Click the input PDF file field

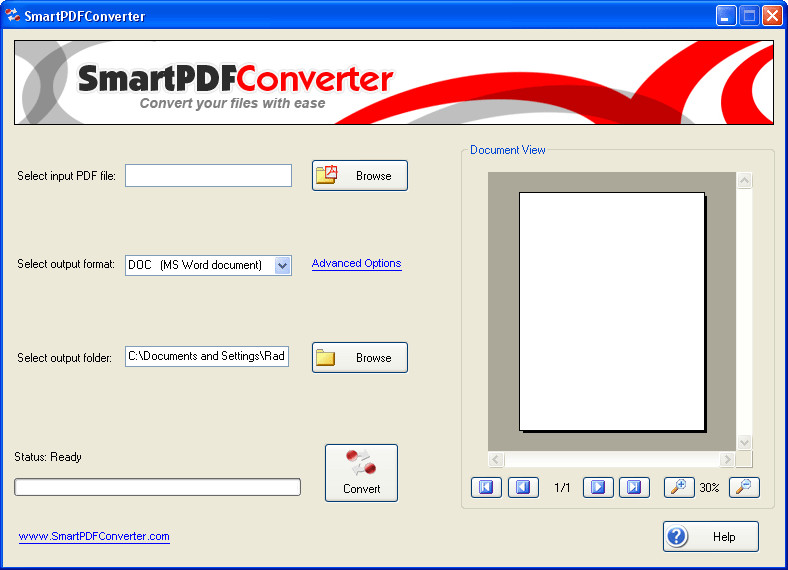point(208,175)
